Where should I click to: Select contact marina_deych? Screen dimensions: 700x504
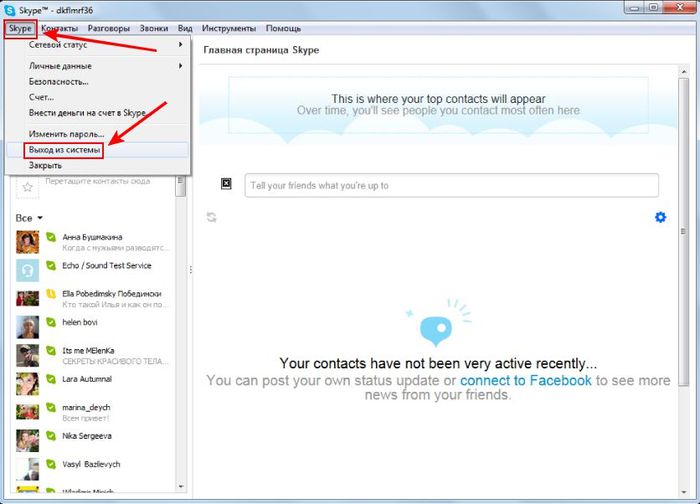tap(94, 412)
